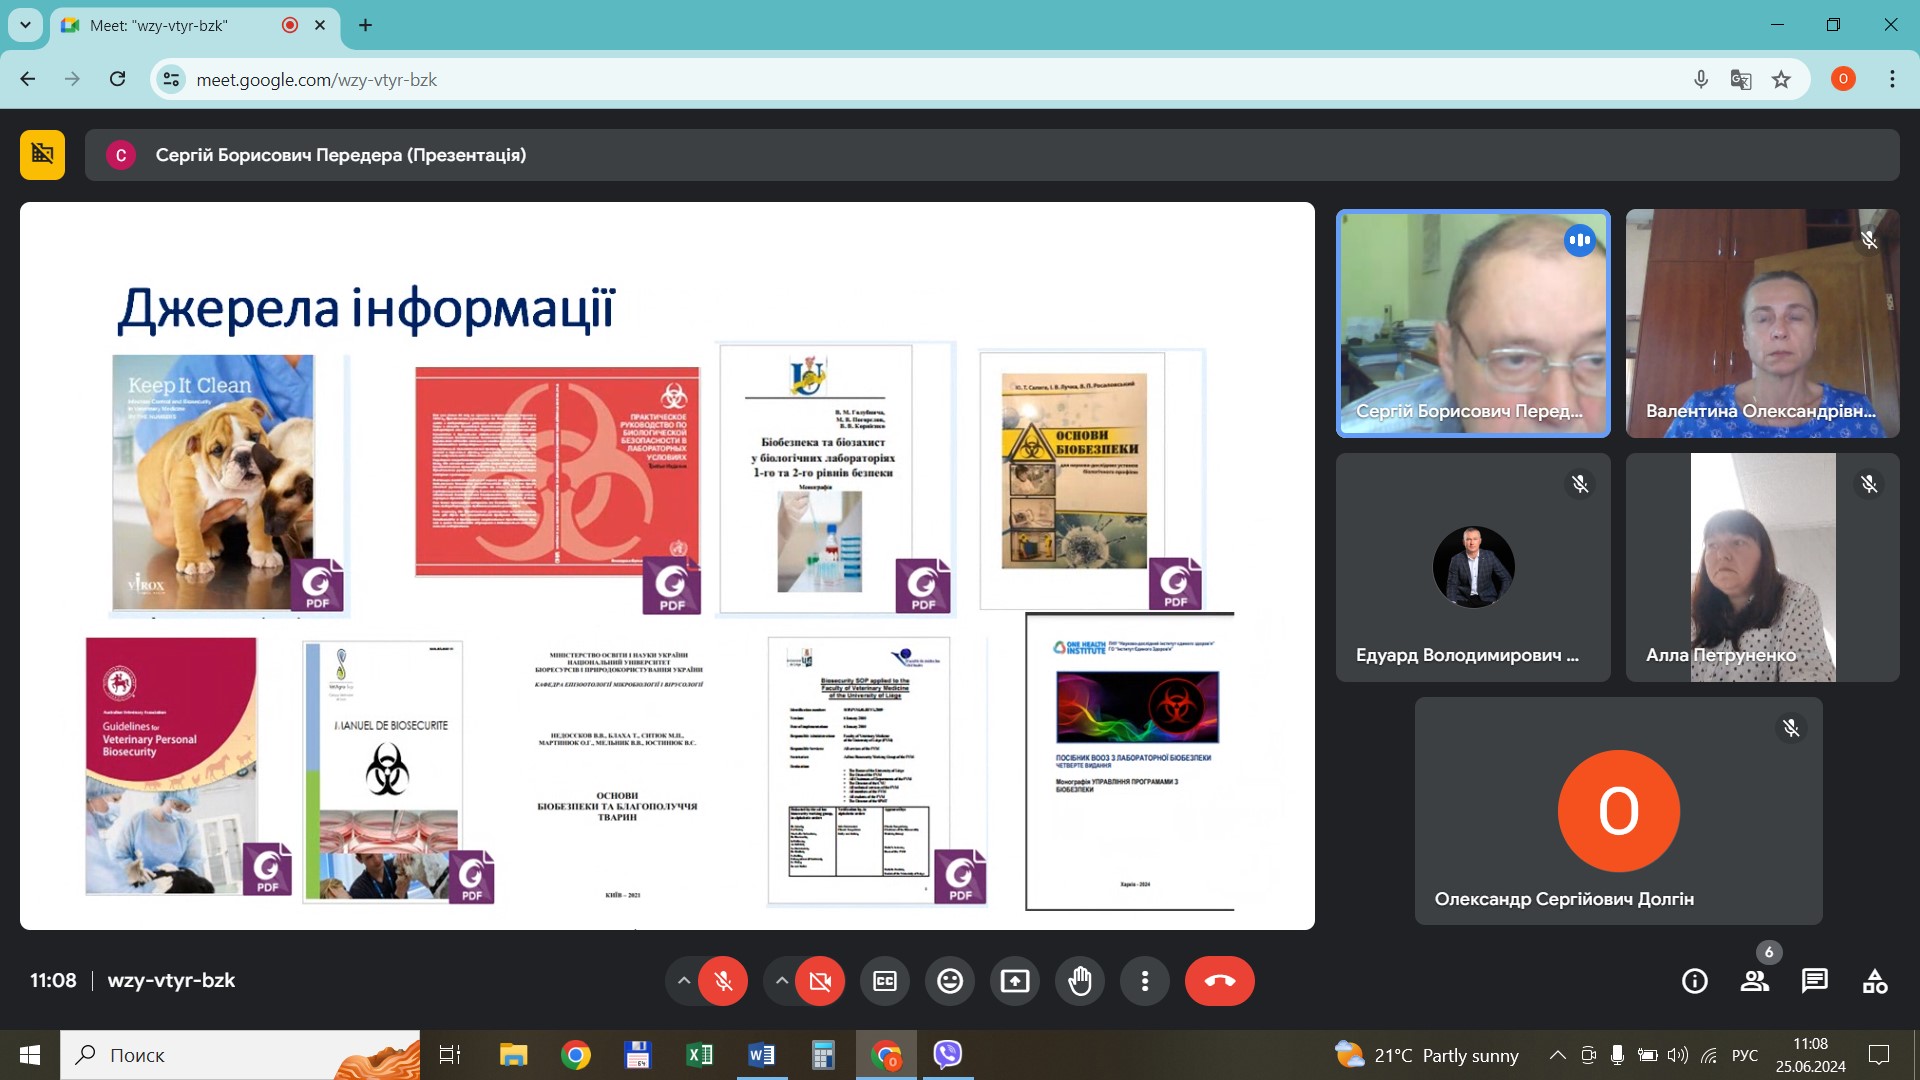1920x1080 pixels.
Task: Close the Meet browser tab
Action: [320, 25]
